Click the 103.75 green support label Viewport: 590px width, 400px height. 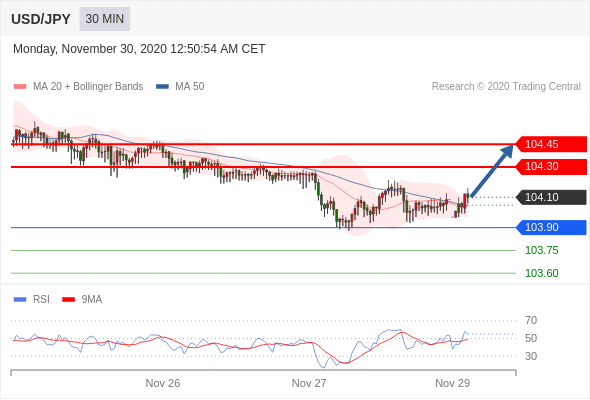pyautogui.click(x=541, y=250)
